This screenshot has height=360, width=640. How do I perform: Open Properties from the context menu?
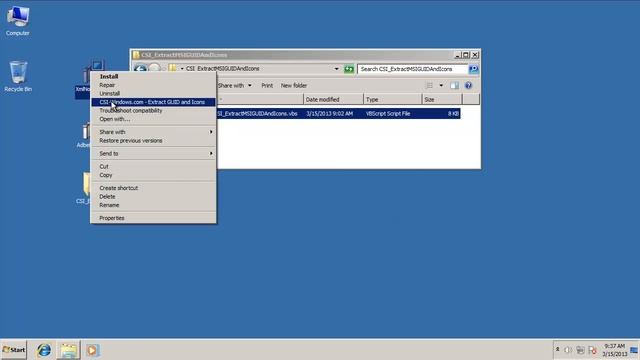click(x=153, y=218)
